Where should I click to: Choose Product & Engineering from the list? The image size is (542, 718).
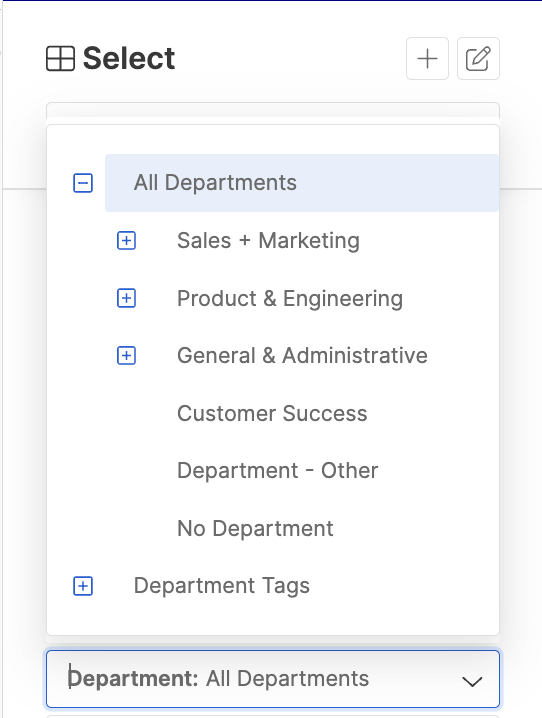[x=290, y=298]
